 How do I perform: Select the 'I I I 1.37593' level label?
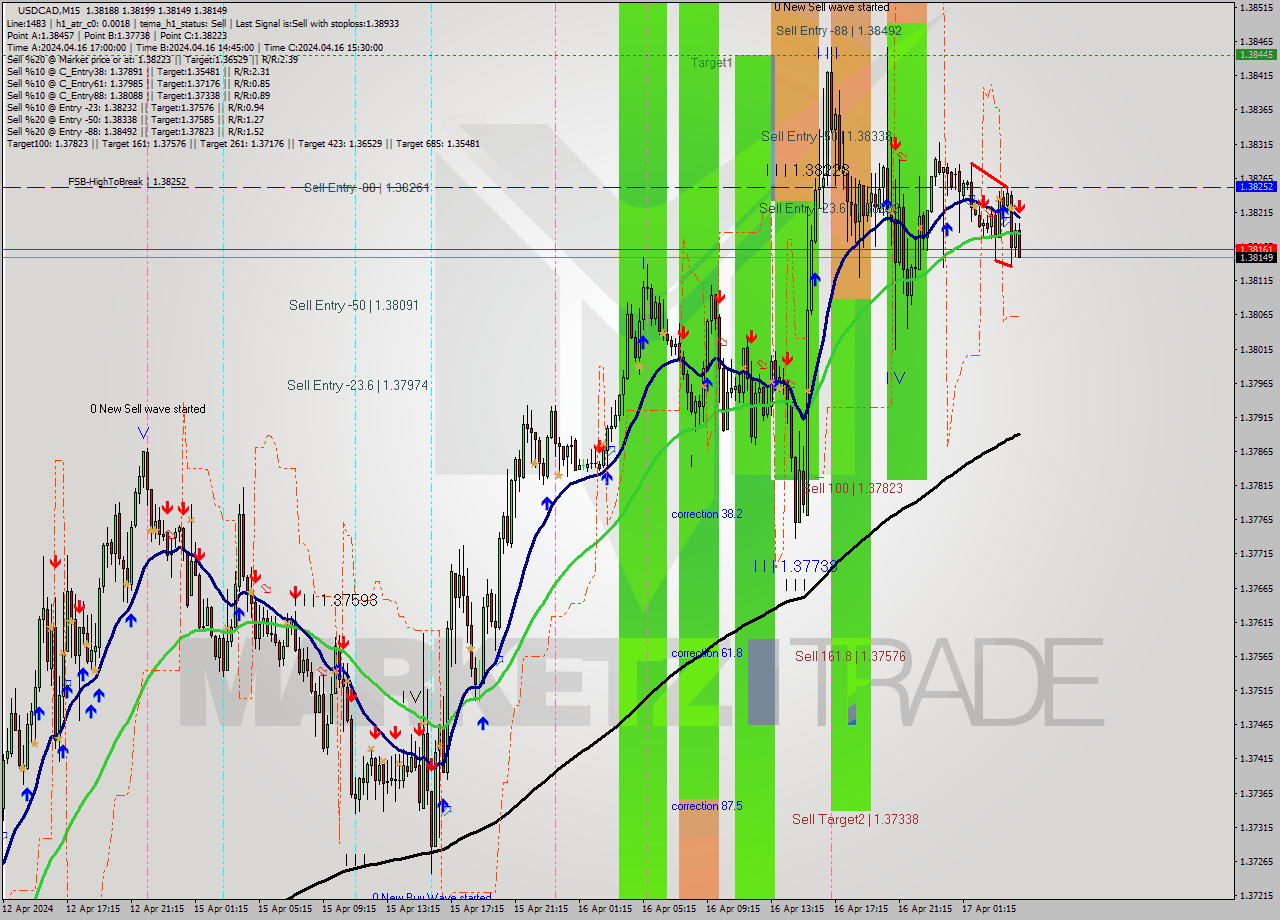coord(336,600)
